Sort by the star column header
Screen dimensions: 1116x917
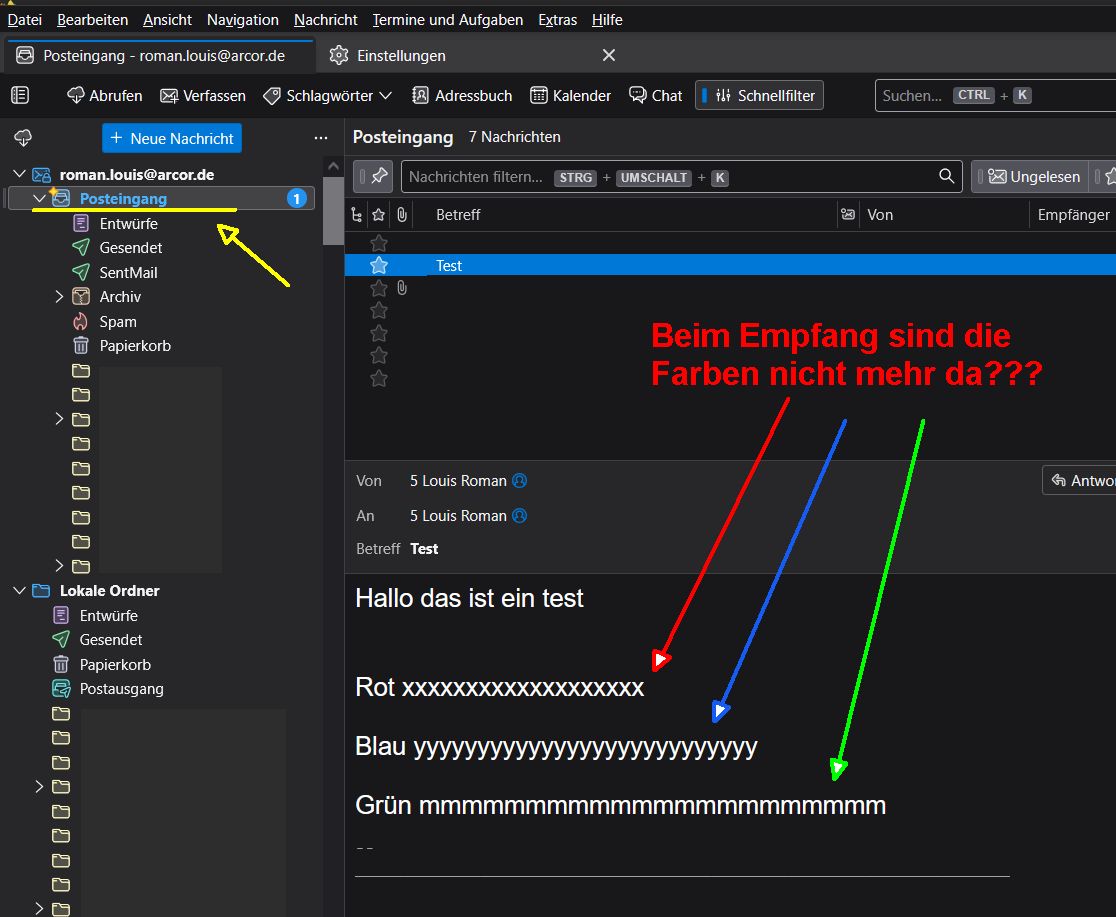point(379,214)
